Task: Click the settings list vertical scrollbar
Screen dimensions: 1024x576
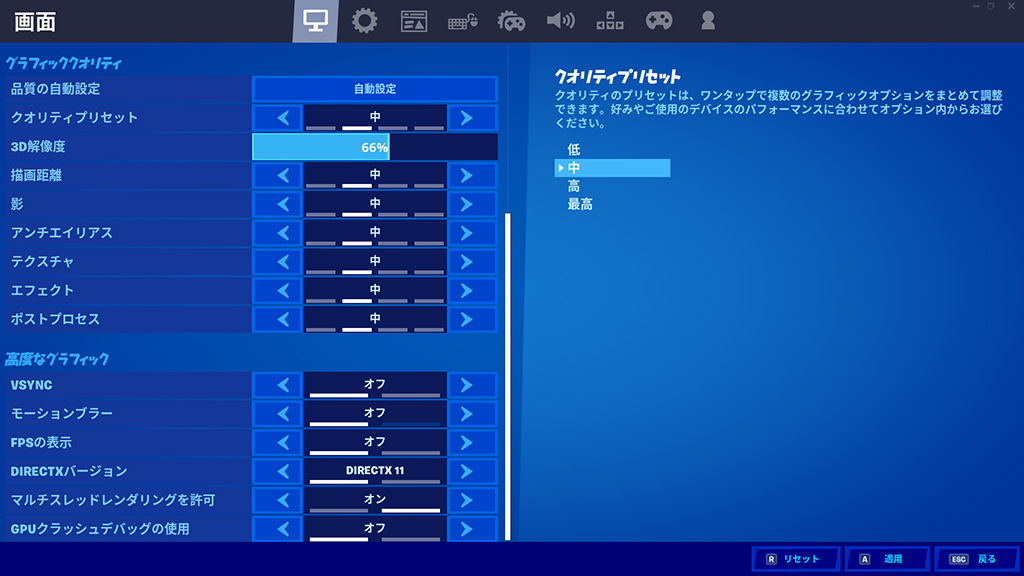Action: (x=507, y=376)
